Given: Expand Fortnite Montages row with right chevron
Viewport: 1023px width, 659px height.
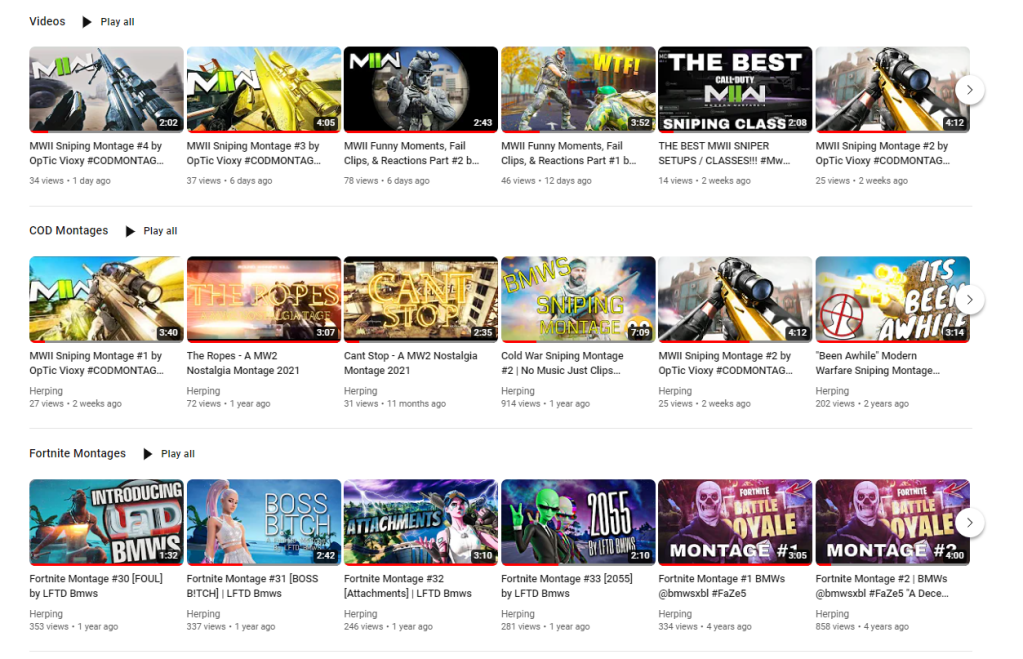Looking at the screenshot, I should click(970, 522).
